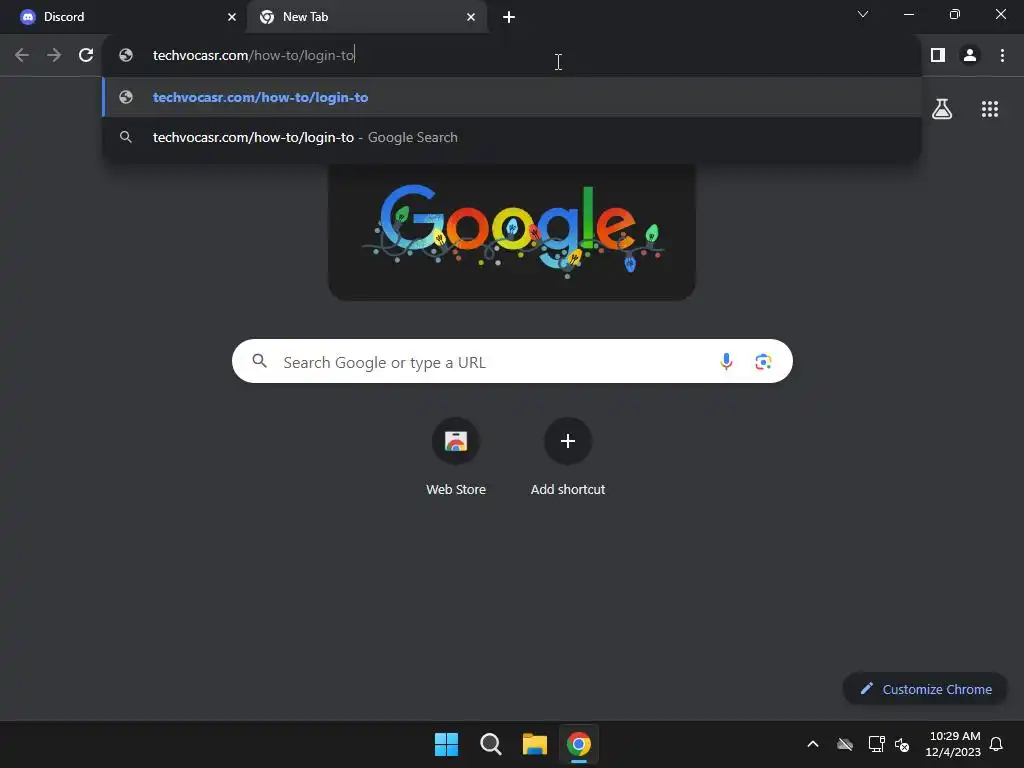
Task: Open the Chrome Labs flask icon
Action: click(942, 109)
